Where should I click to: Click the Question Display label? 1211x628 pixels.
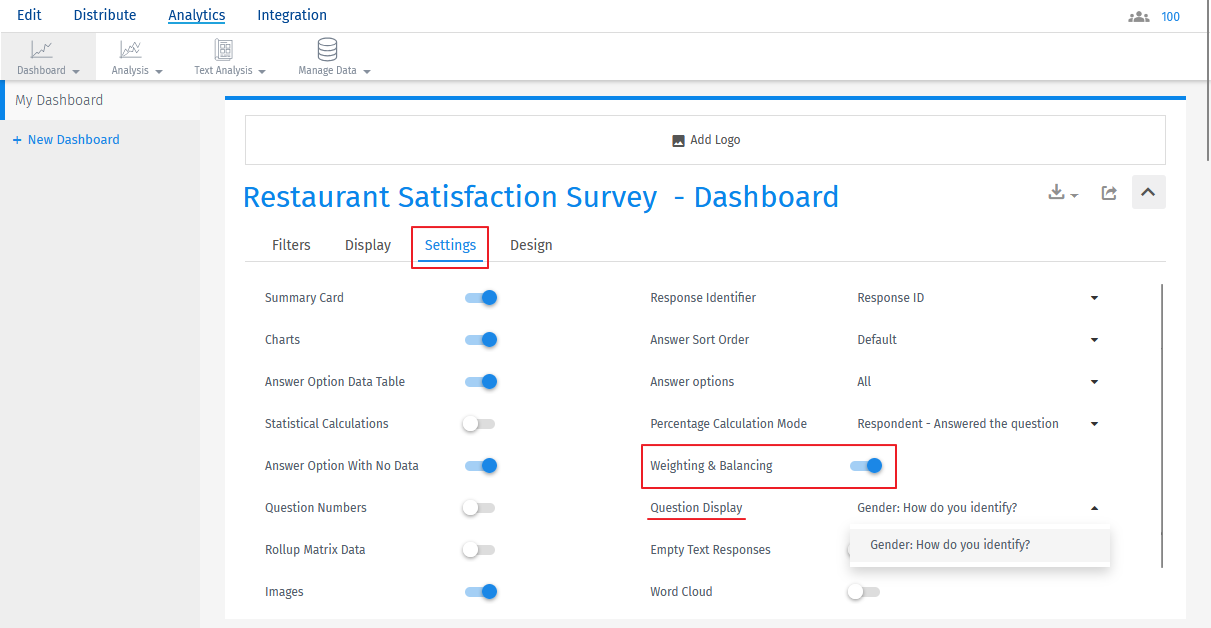pos(696,508)
